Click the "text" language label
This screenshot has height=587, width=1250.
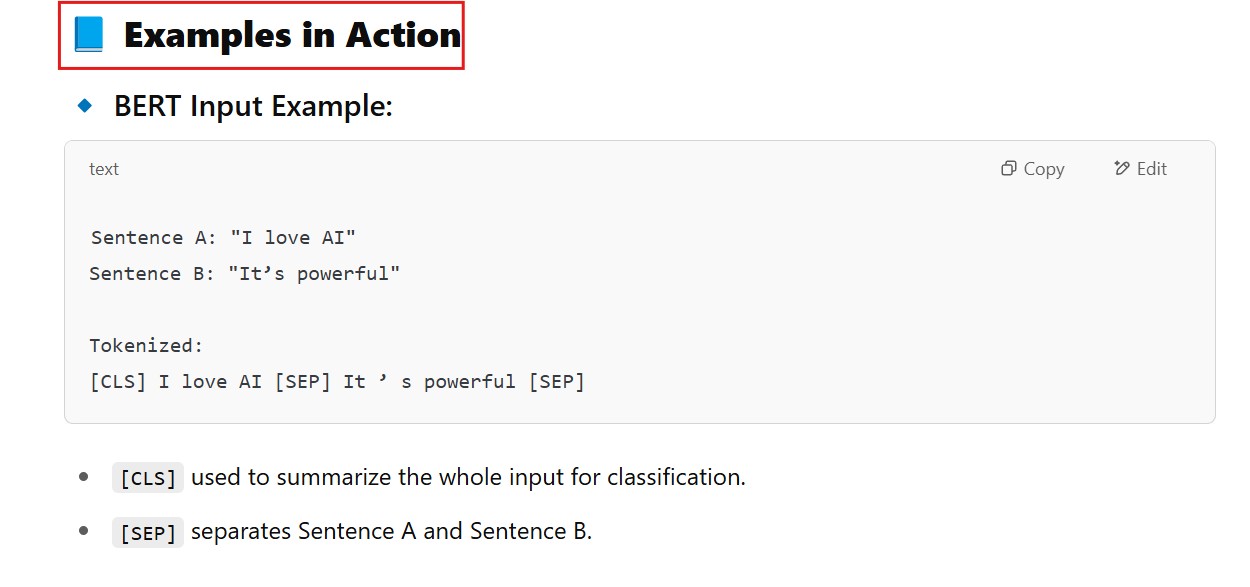click(104, 169)
